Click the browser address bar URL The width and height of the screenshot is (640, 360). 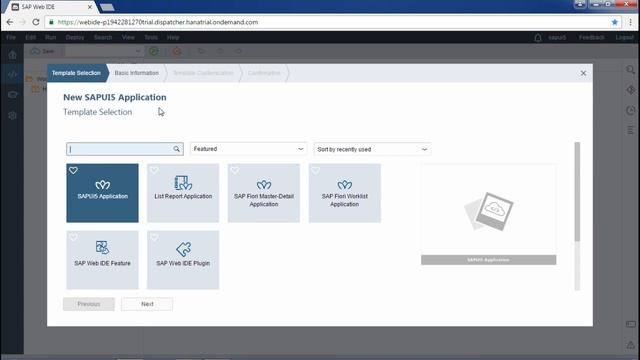pyautogui.click(x=158, y=22)
